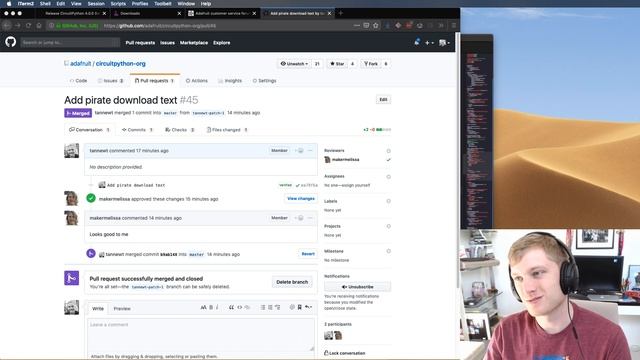Open the Commits tab of the pull request

(x=137, y=130)
